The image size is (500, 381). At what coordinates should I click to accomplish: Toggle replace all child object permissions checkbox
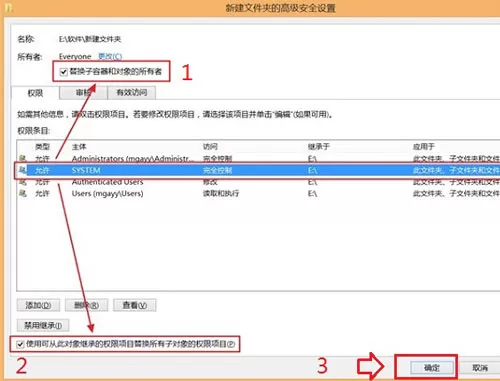(x=20, y=344)
